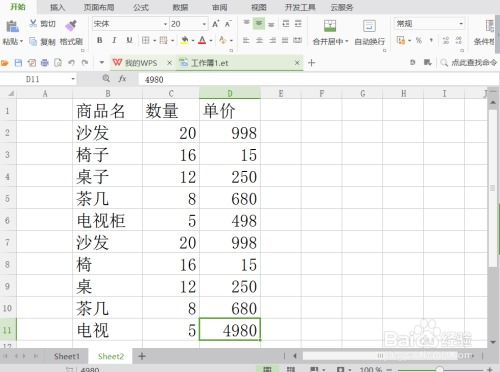The image size is (500, 372).
Task: Click the fx insert function icon
Action: point(122,79)
